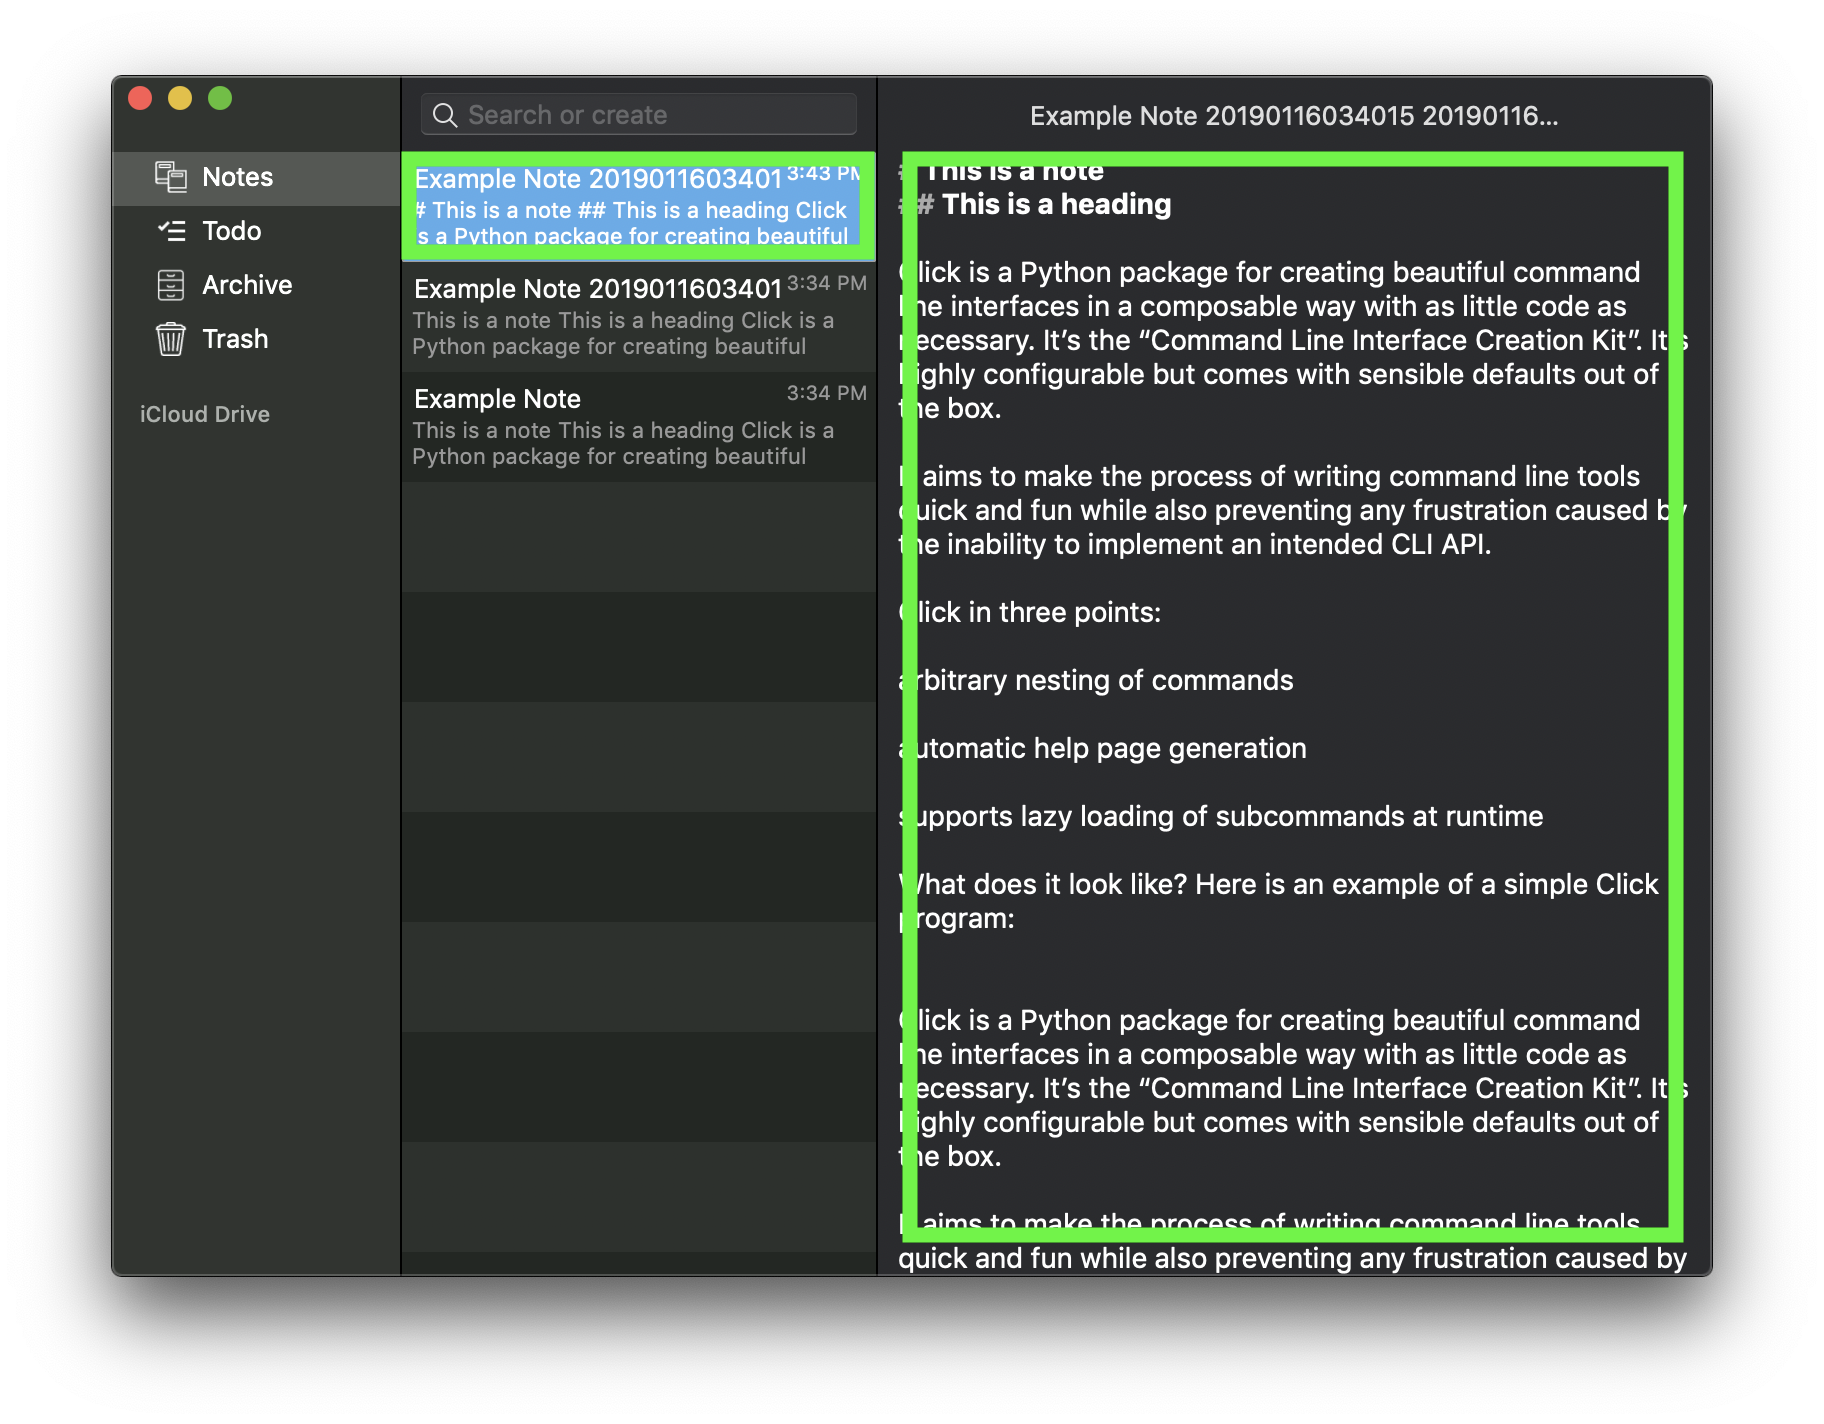
Task: Select "iCloud Drive" in the sidebar
Action: [x=204, y=413]
